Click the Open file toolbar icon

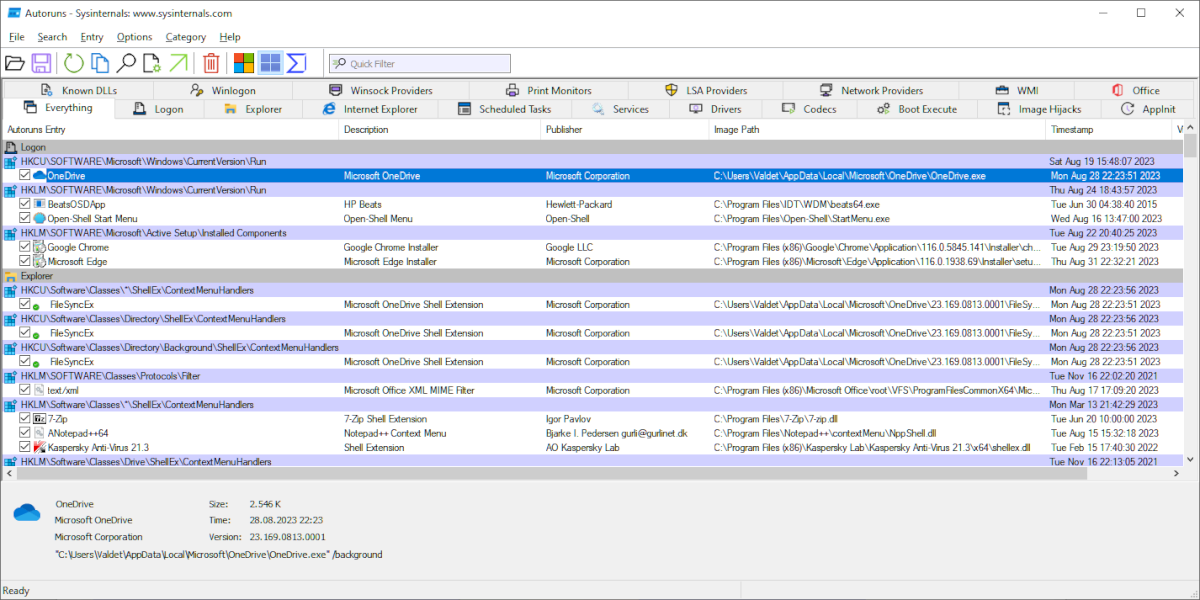point(15,64)
